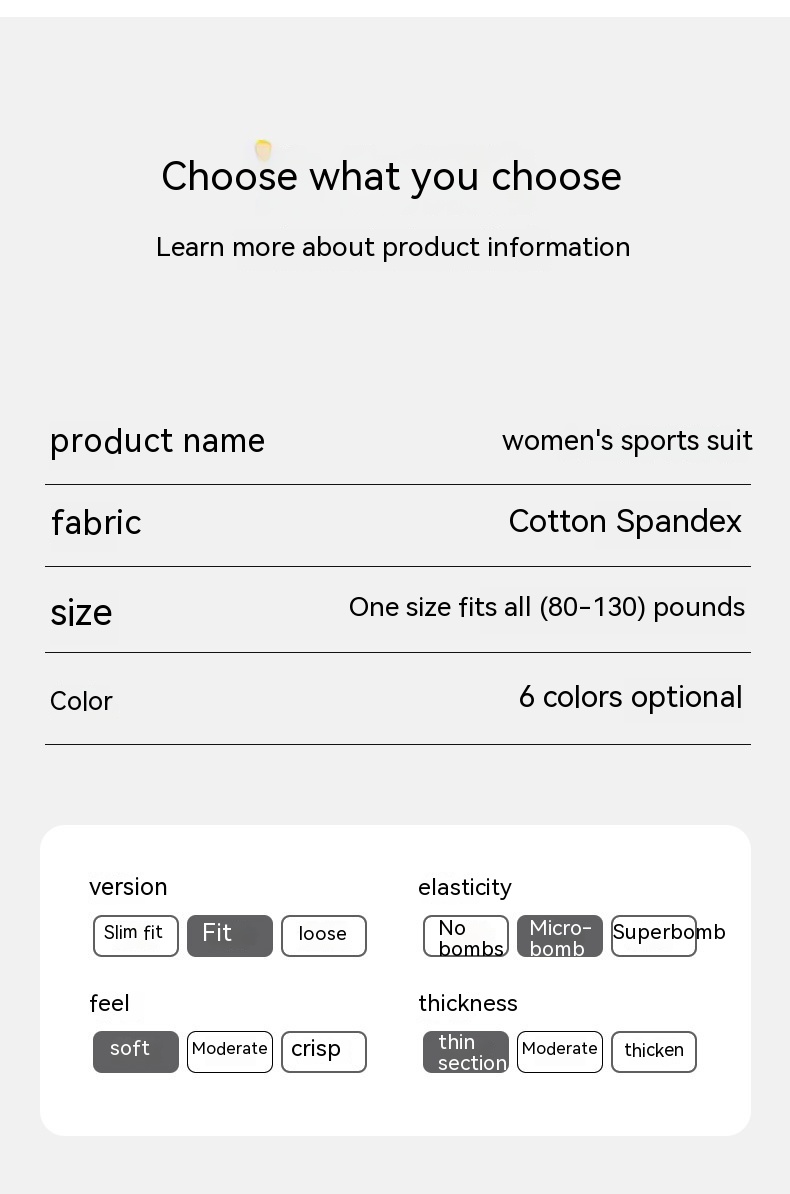Click 'Learn more about product information' text
790x1194 pixels.
pyautogui.click(x=393, y=247)
